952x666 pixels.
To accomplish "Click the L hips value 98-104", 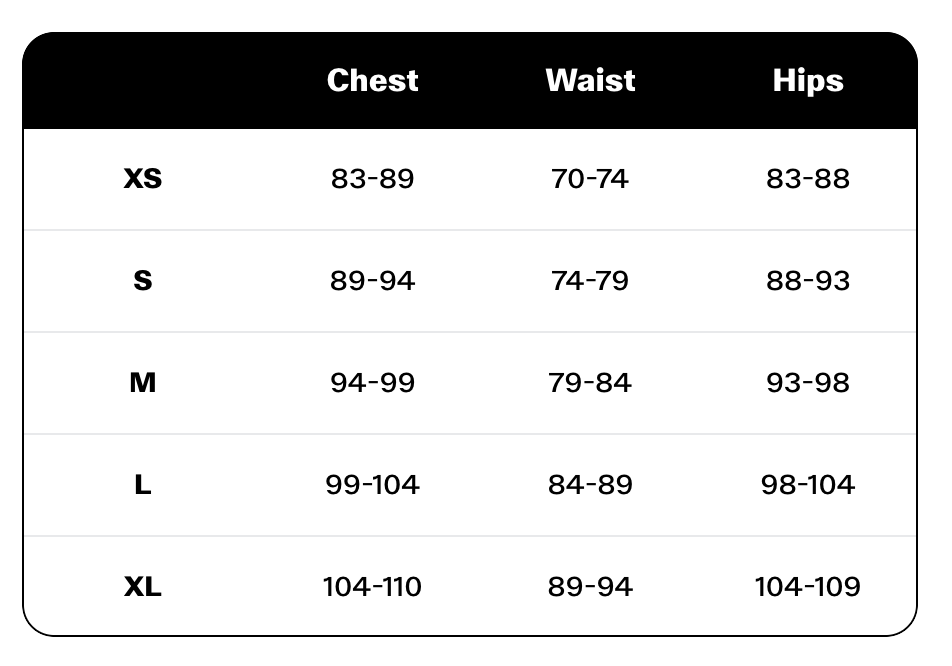I will 807,485.
